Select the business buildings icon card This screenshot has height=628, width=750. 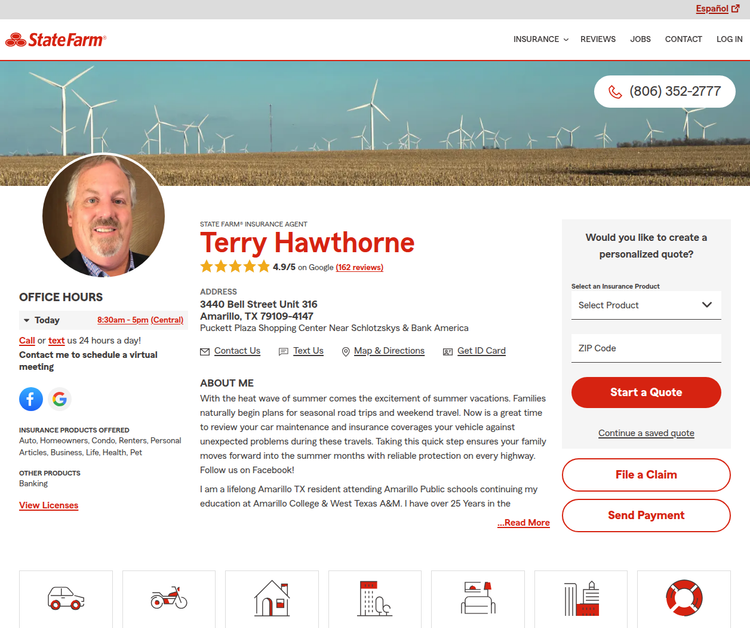[x=581, y=598]
